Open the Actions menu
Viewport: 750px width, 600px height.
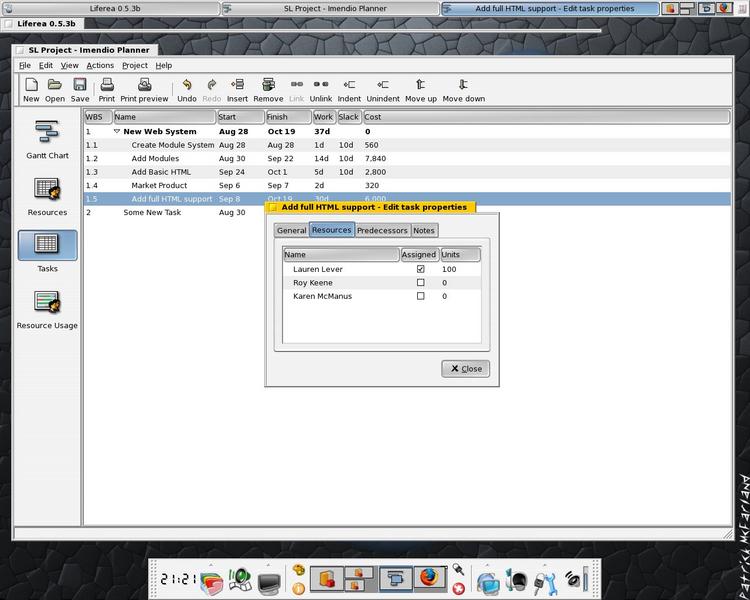pos(100,66)
